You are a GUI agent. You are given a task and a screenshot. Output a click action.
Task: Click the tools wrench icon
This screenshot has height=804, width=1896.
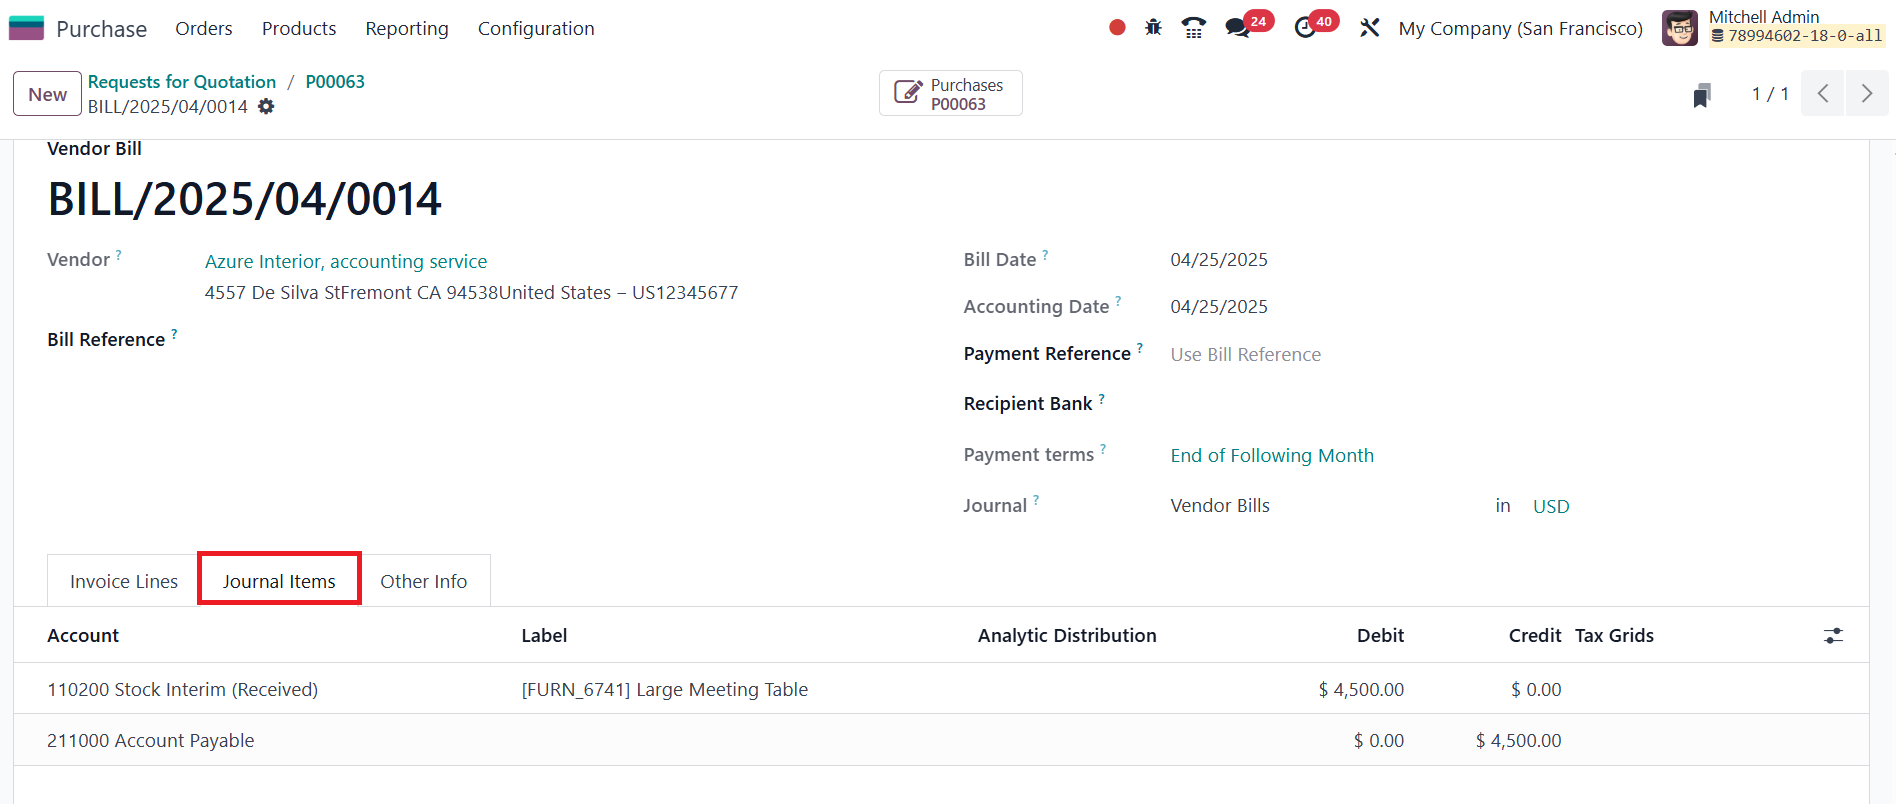tap(1369, 28)
